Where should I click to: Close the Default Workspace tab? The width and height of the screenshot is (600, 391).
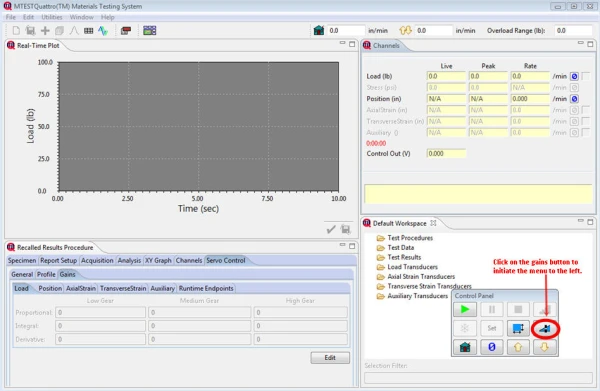point(433,223)
